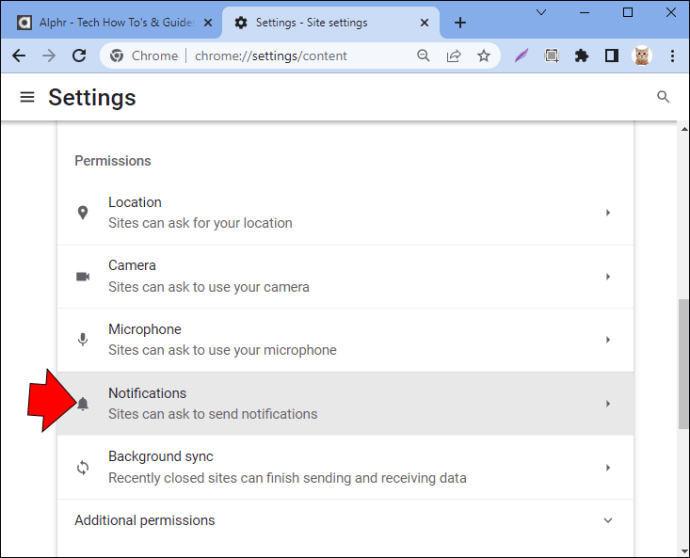Open the Settings hamburger main menu

coord(27,97)
